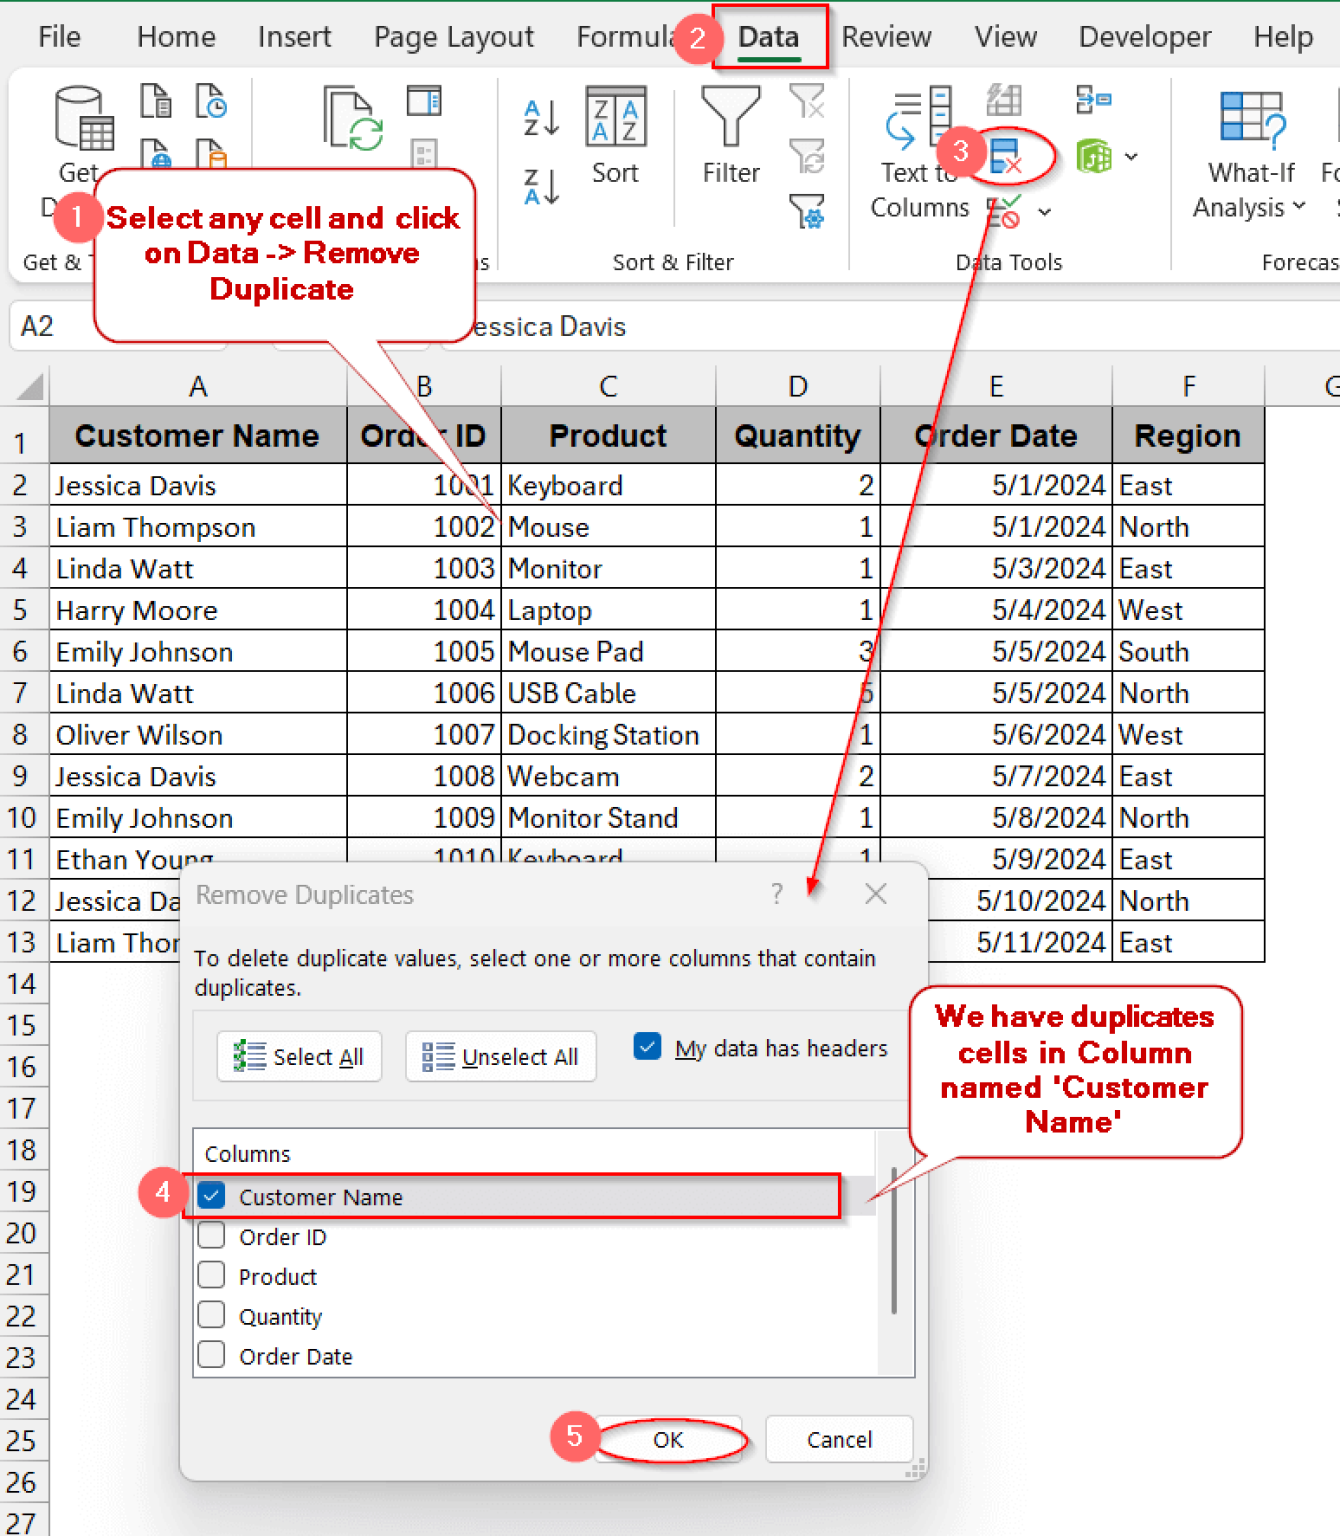Viewport: 1340px width, 1536px height.
Task: Uncheck My data has headers
Action: [x=647, y=1046]
